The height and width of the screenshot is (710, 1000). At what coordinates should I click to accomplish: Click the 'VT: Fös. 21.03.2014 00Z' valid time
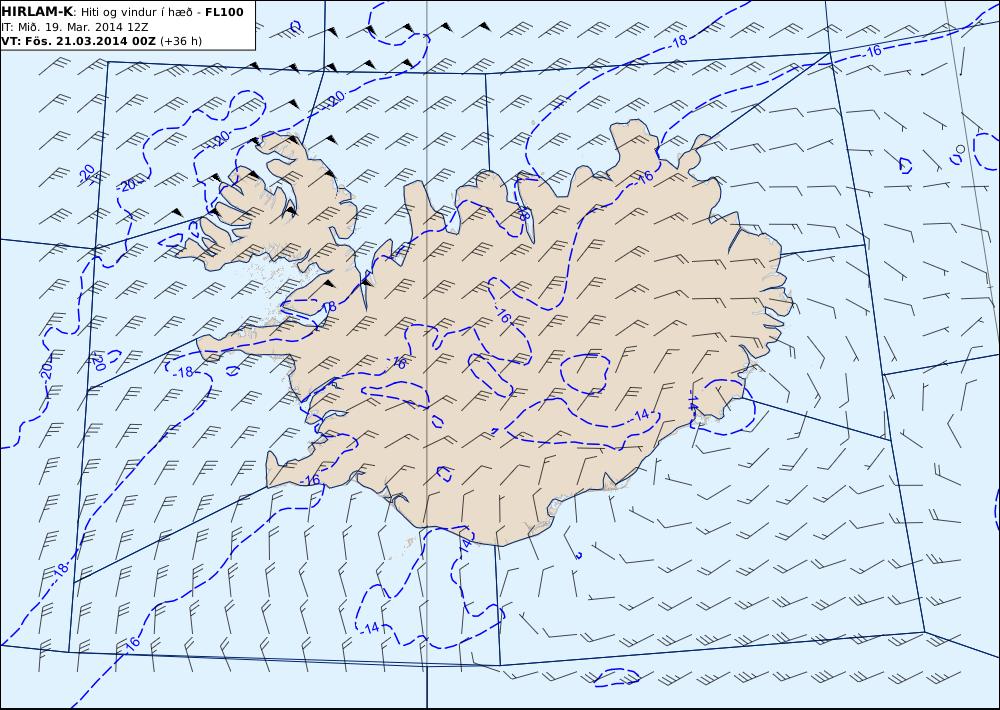79,41
